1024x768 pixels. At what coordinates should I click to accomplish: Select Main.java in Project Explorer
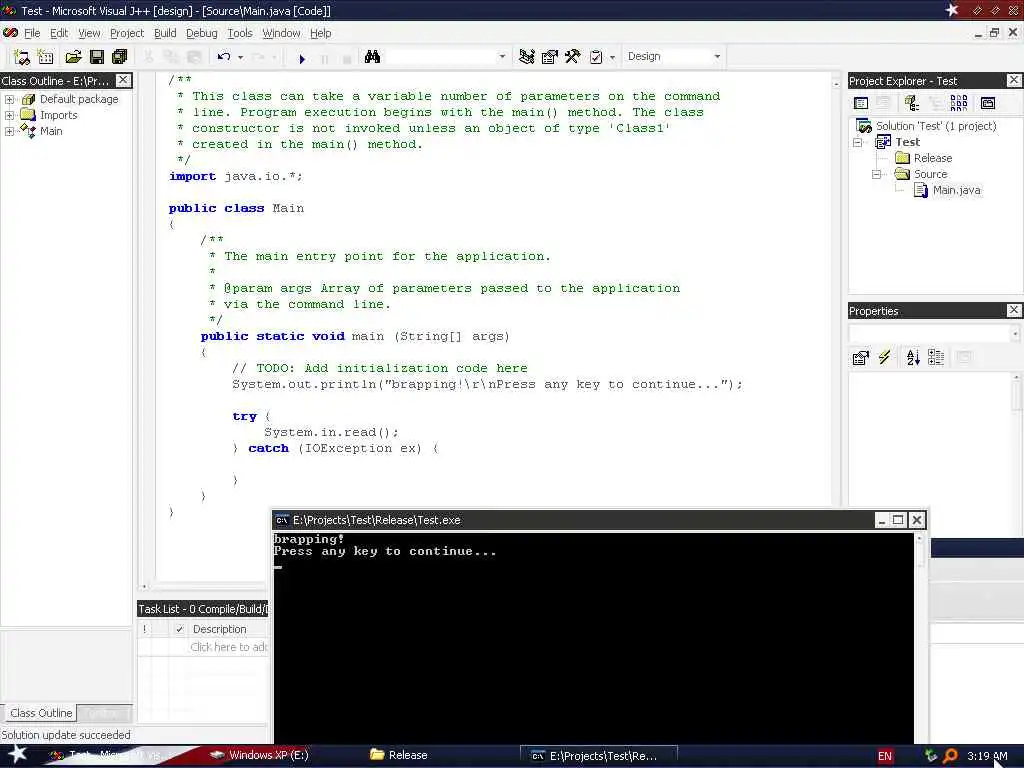pyautogui.click(x=956, y=190)
